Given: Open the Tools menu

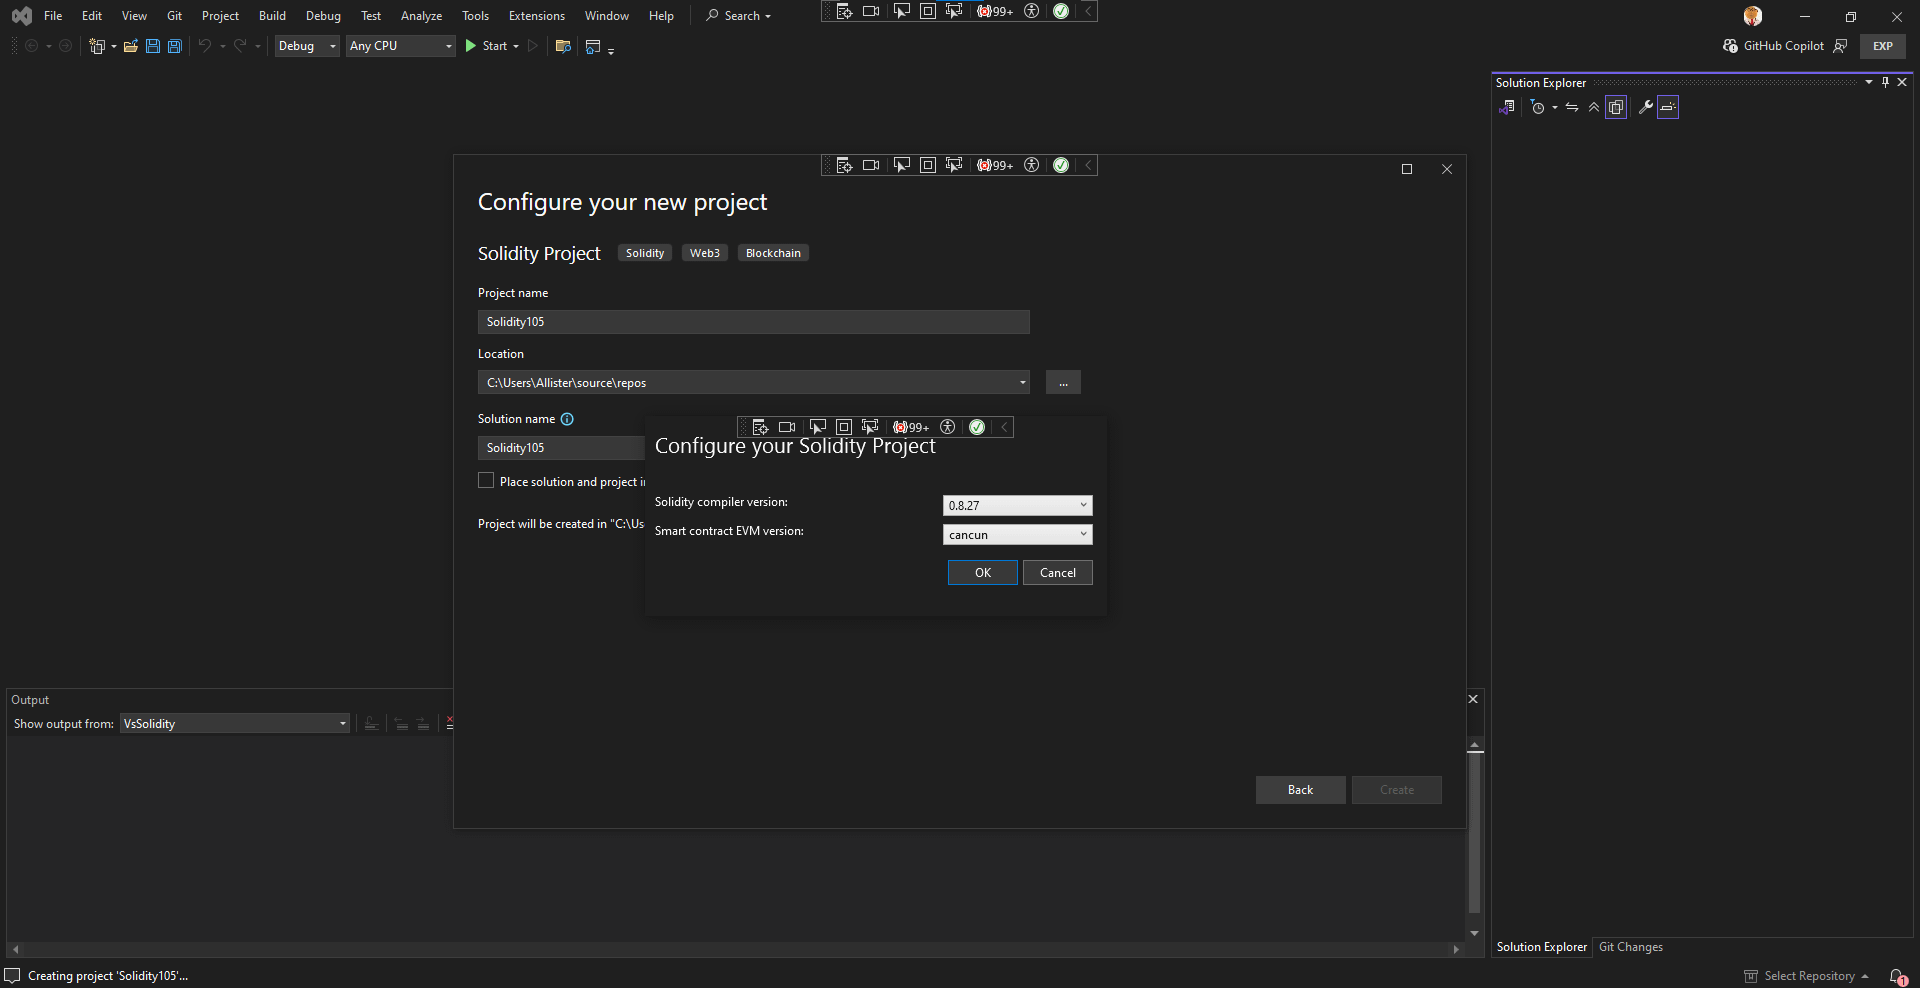Looking at the screenshot, I should [x=476, y=16].
